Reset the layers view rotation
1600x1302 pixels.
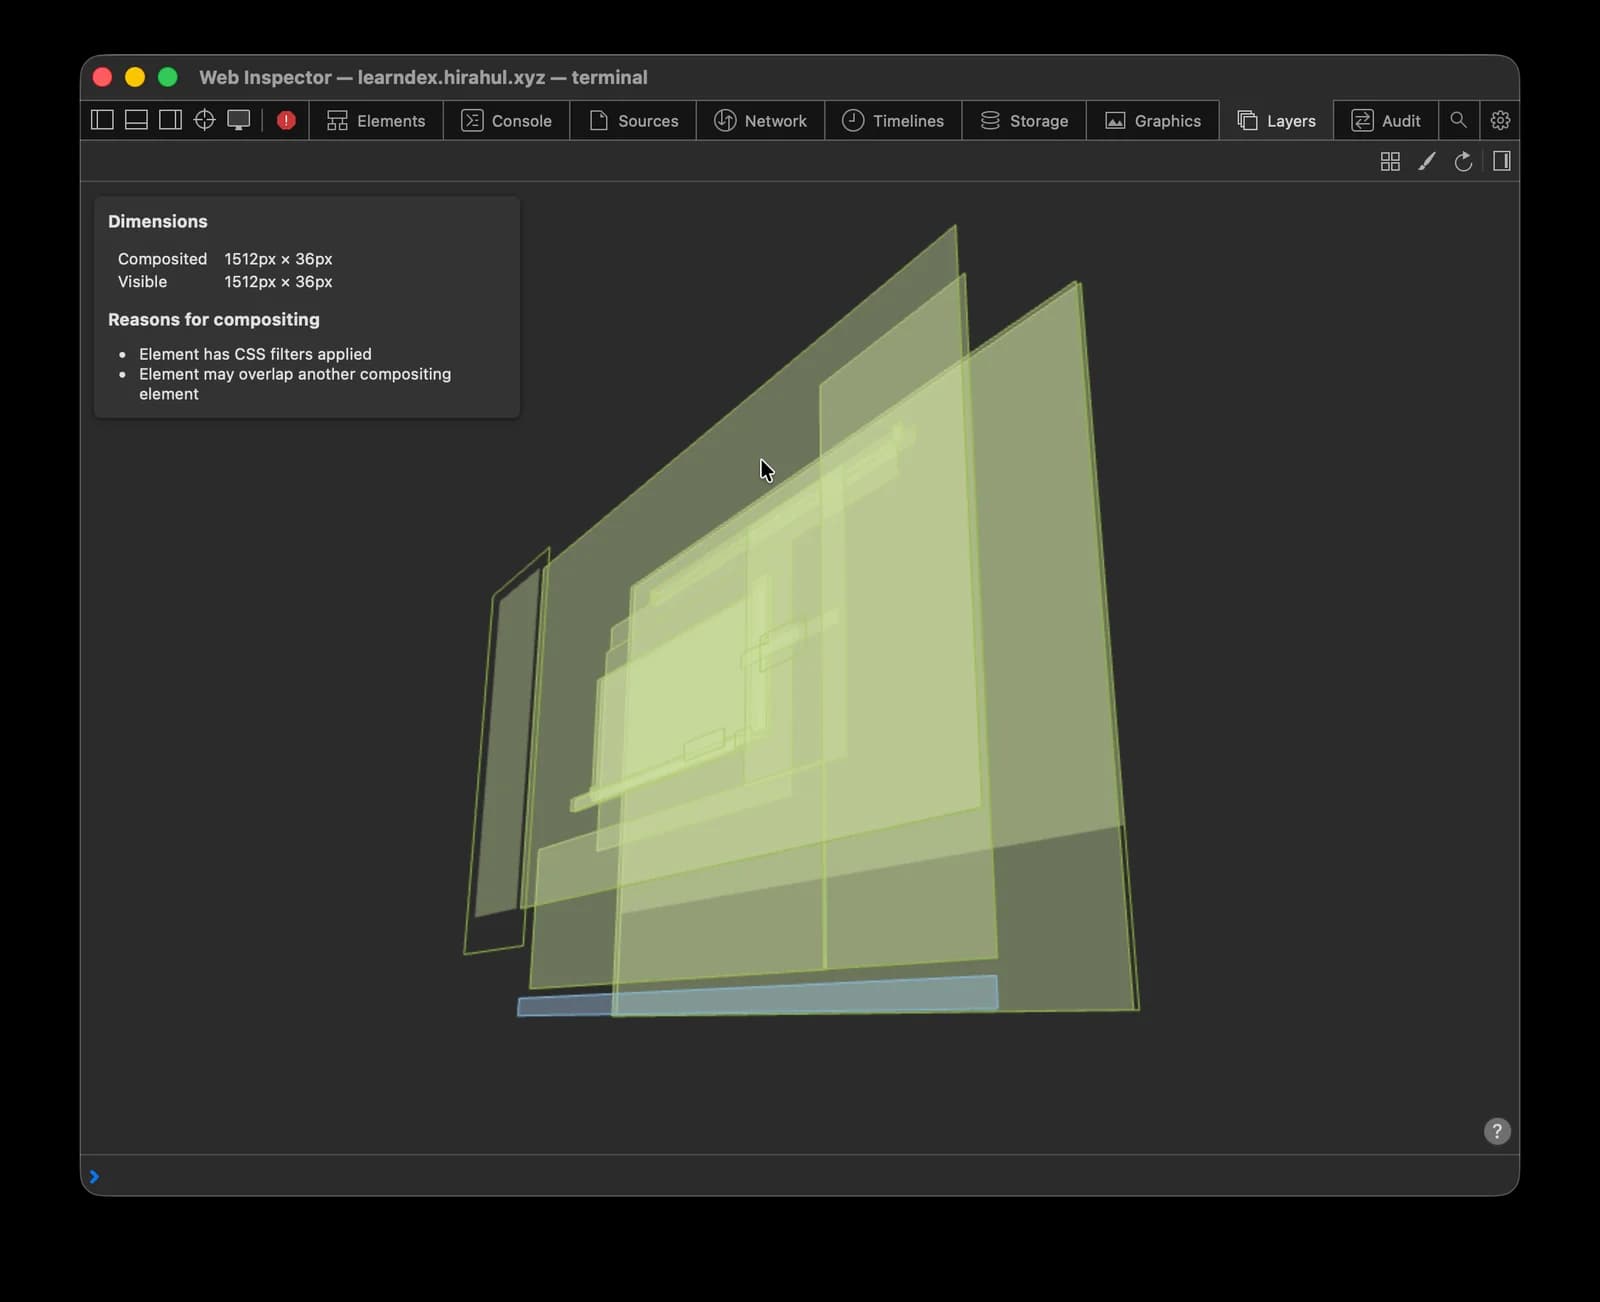1464,161
